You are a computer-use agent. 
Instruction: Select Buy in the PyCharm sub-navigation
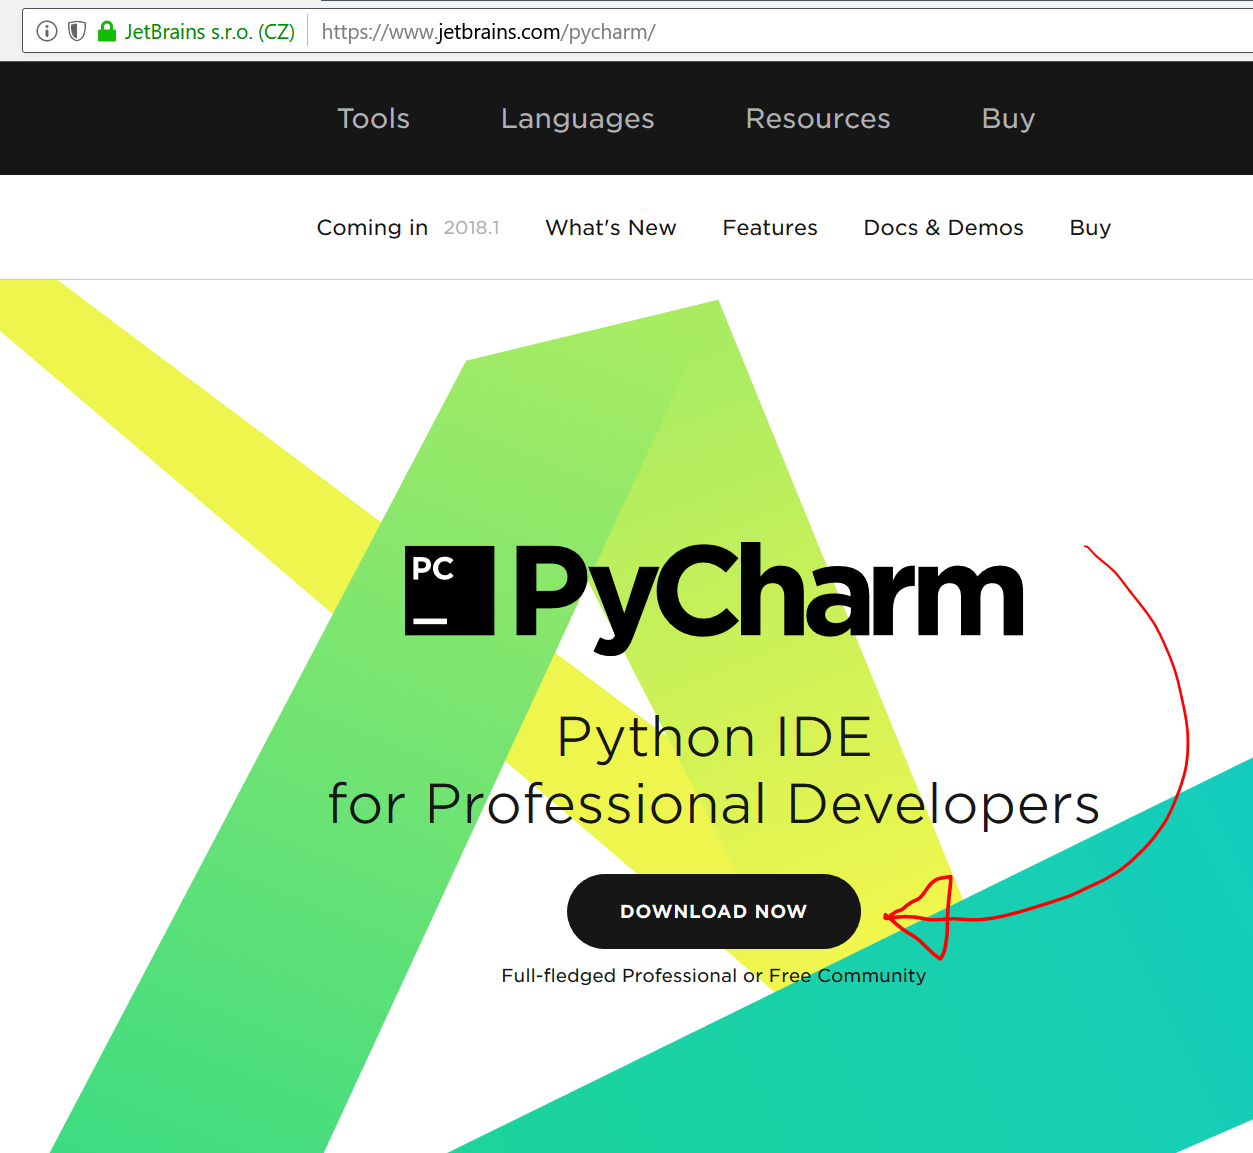coord(1089,227)
